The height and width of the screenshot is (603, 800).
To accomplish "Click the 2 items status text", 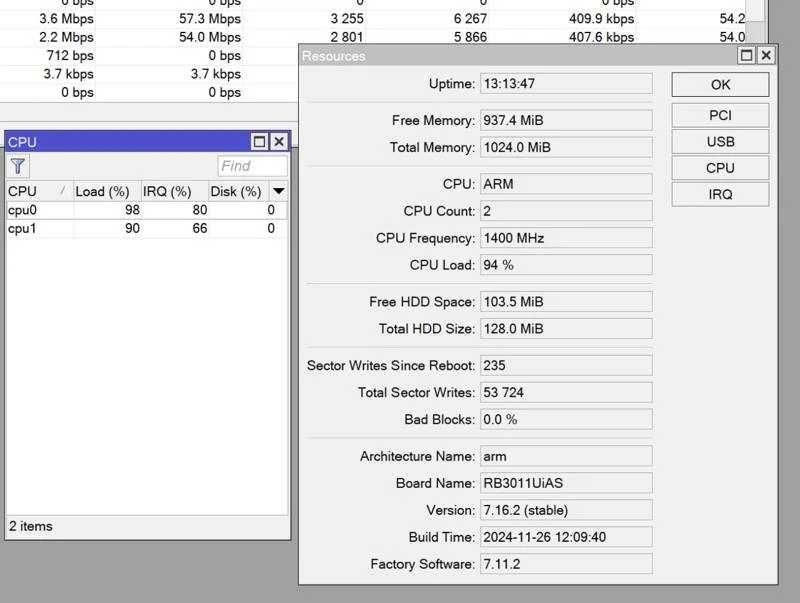I will (31, 526).
